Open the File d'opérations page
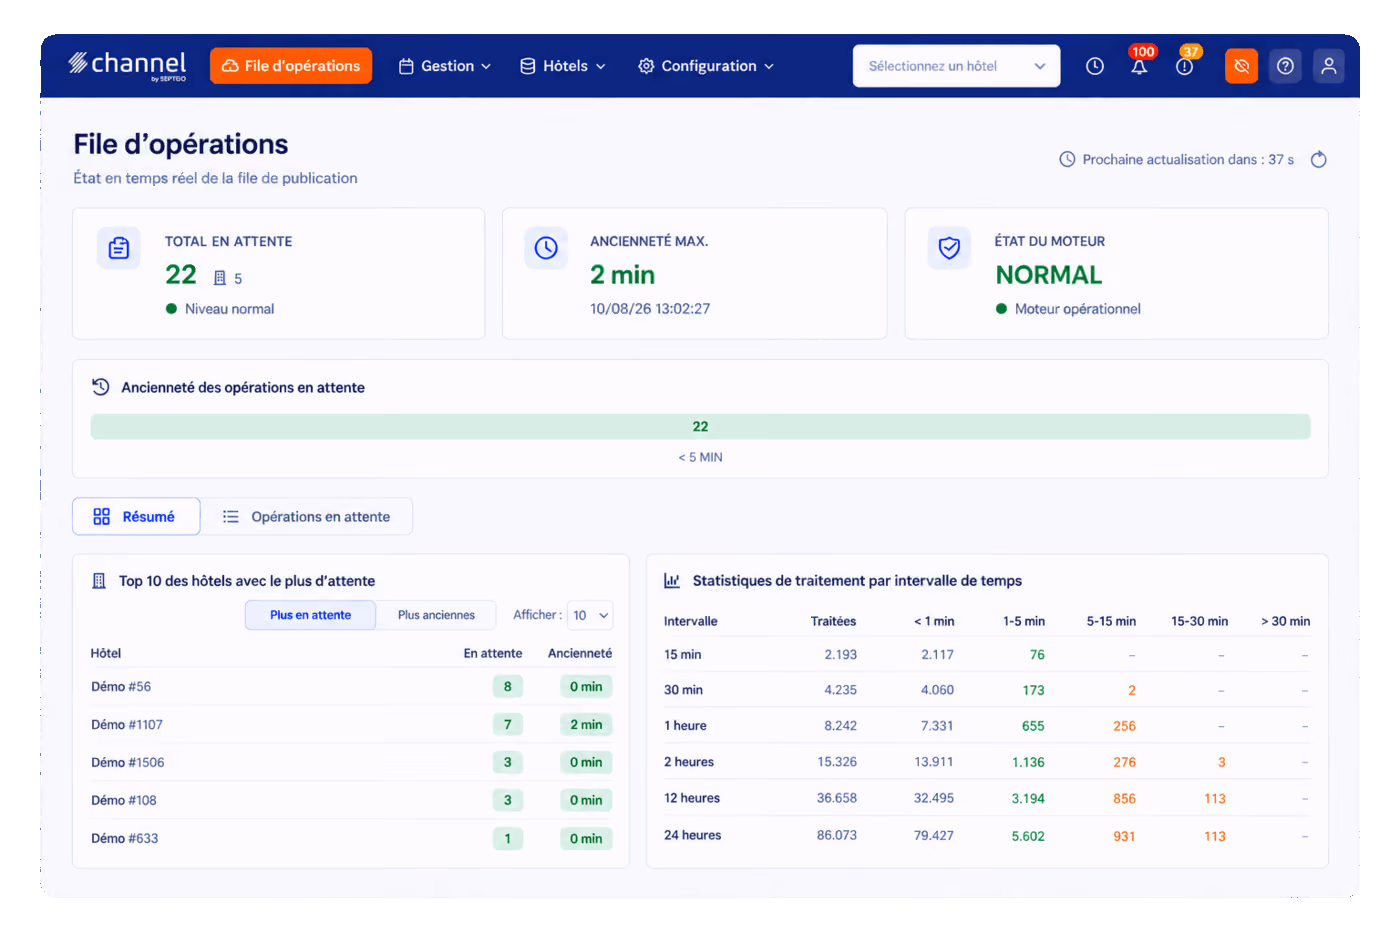Viewport: 1400px width, 933px height. pos(291,66)
